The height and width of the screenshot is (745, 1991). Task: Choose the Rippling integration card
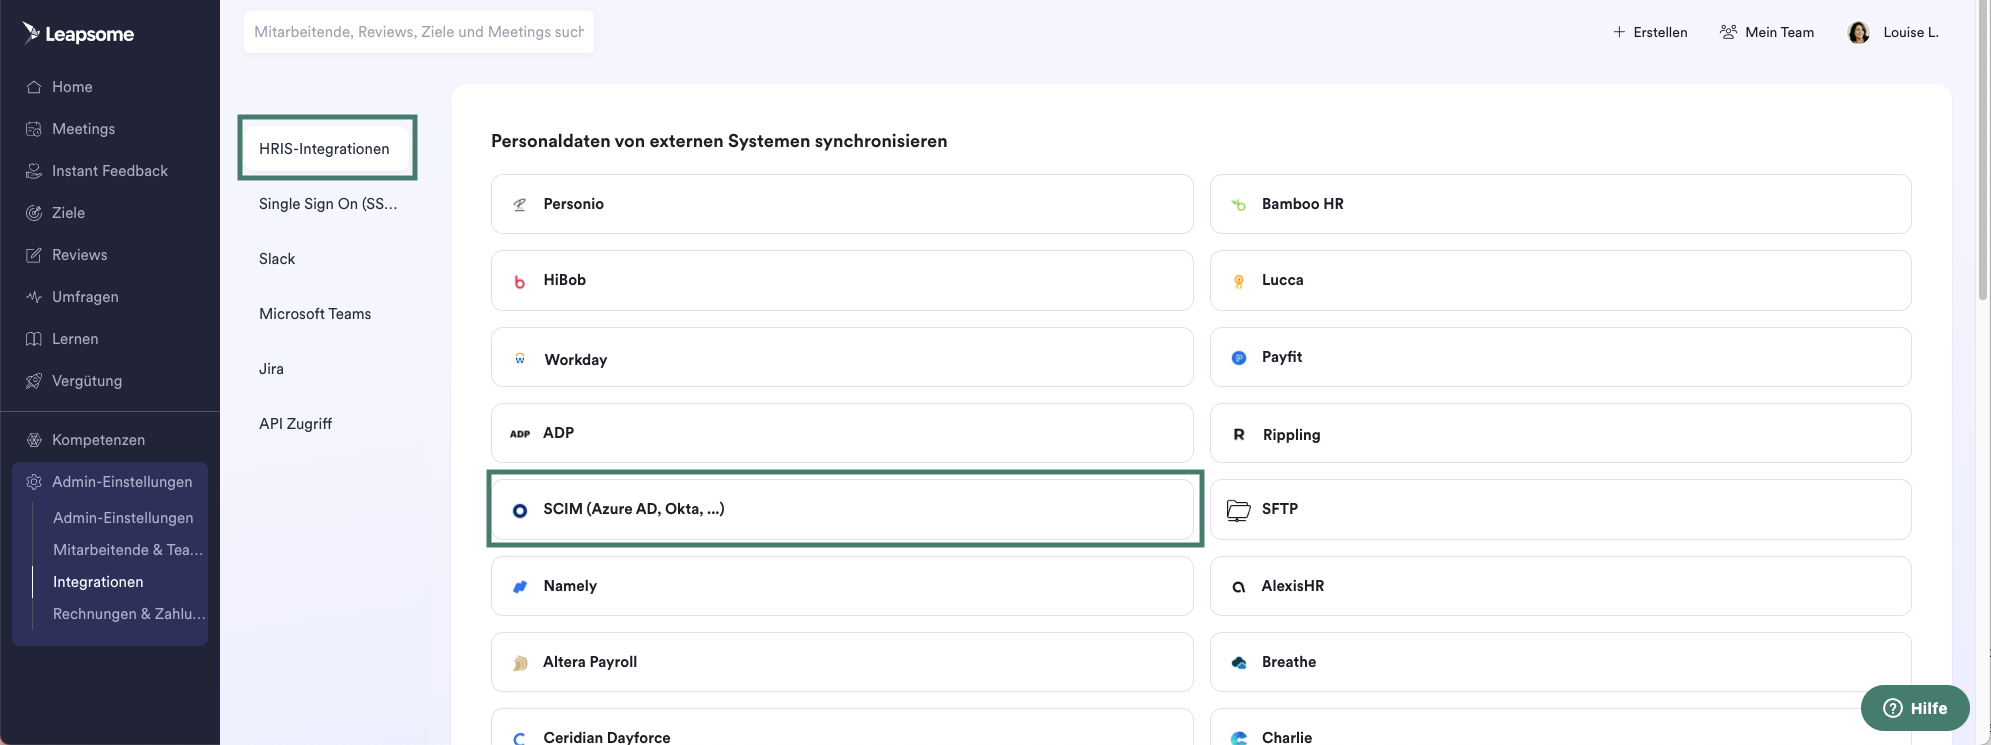coord(1560,433)
